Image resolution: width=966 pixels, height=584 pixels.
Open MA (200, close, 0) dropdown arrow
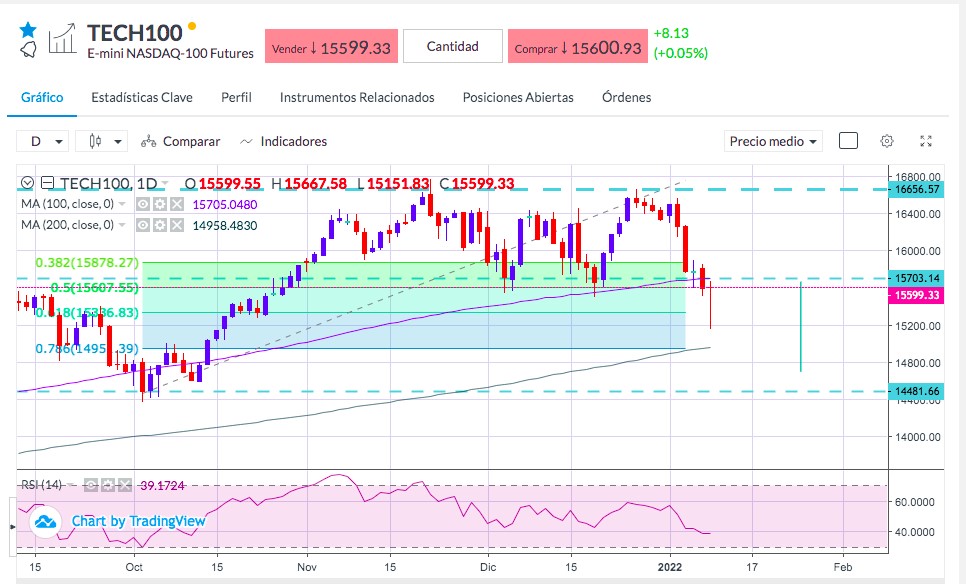coord(122,225)
